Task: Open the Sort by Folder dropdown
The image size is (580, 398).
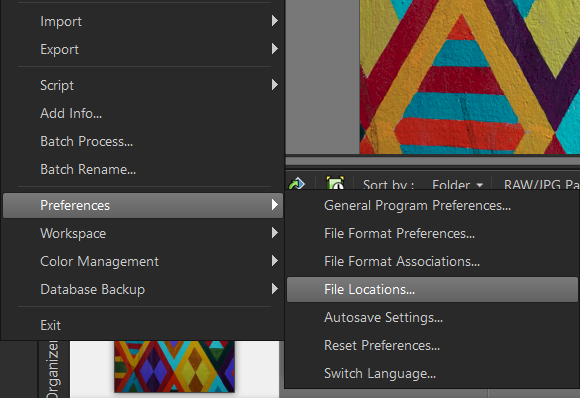Action: (x=458, y=184)
